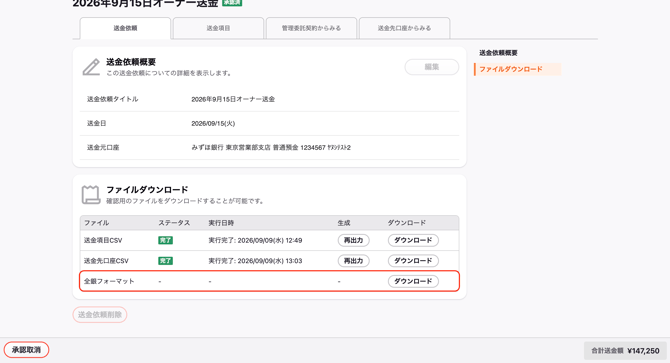The height and width of the screenshot is (363, 670).
Task: Click the 送金元口座 field label
Action: pyautogui.click(x=103, y=148)
